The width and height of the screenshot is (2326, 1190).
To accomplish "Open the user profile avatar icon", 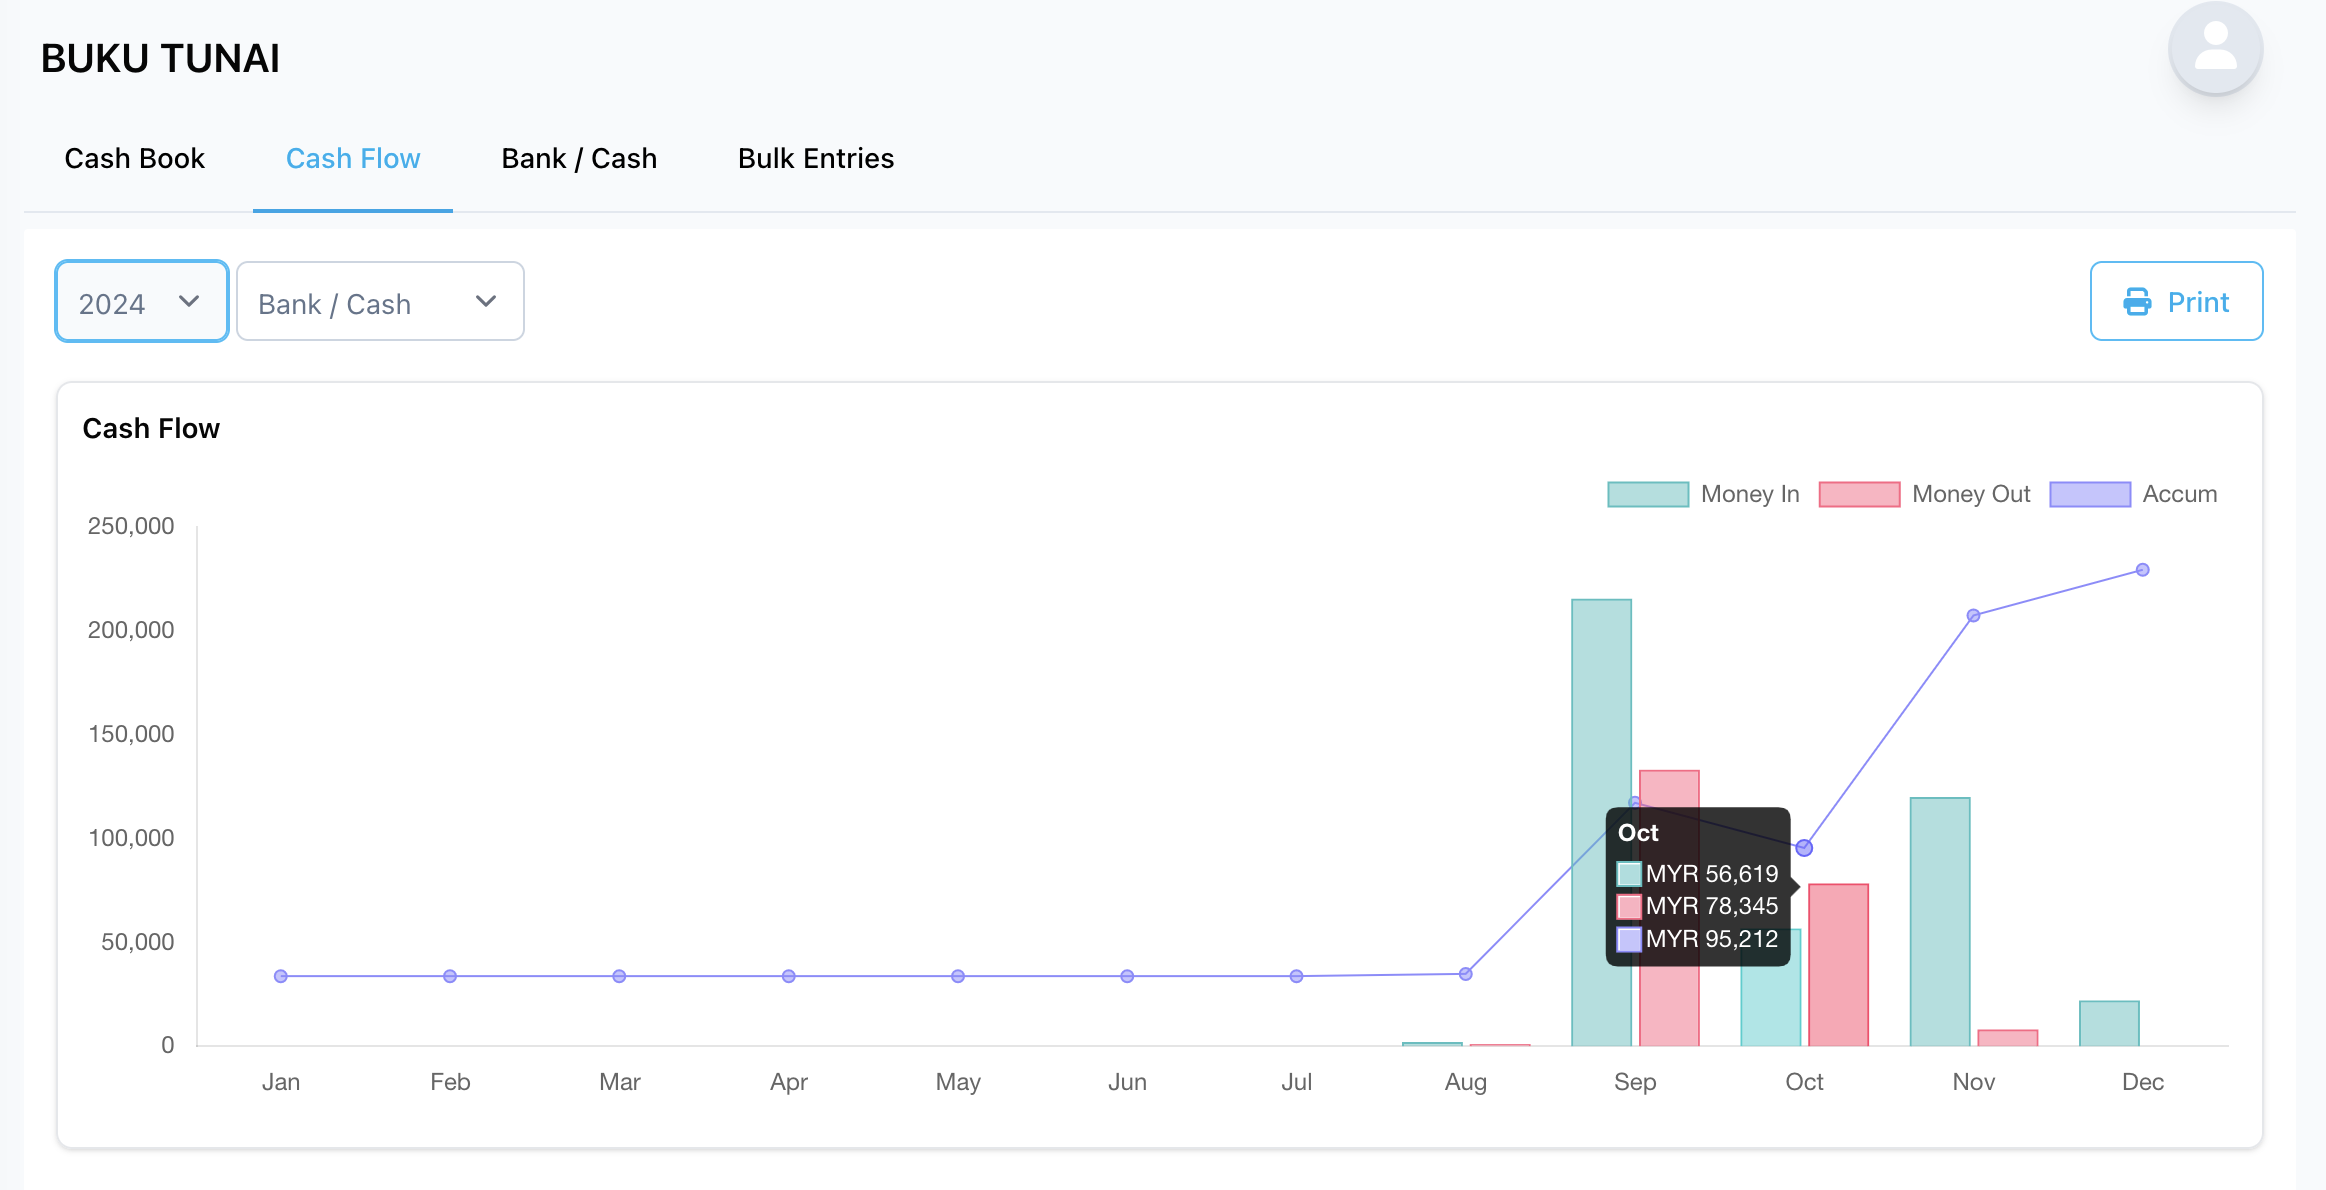I will (2215, 48).
